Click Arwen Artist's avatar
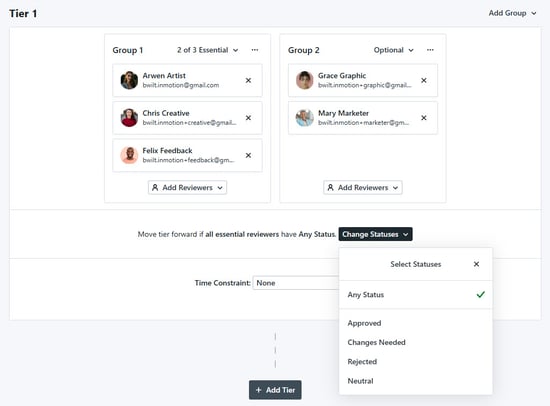 point(129,80)
